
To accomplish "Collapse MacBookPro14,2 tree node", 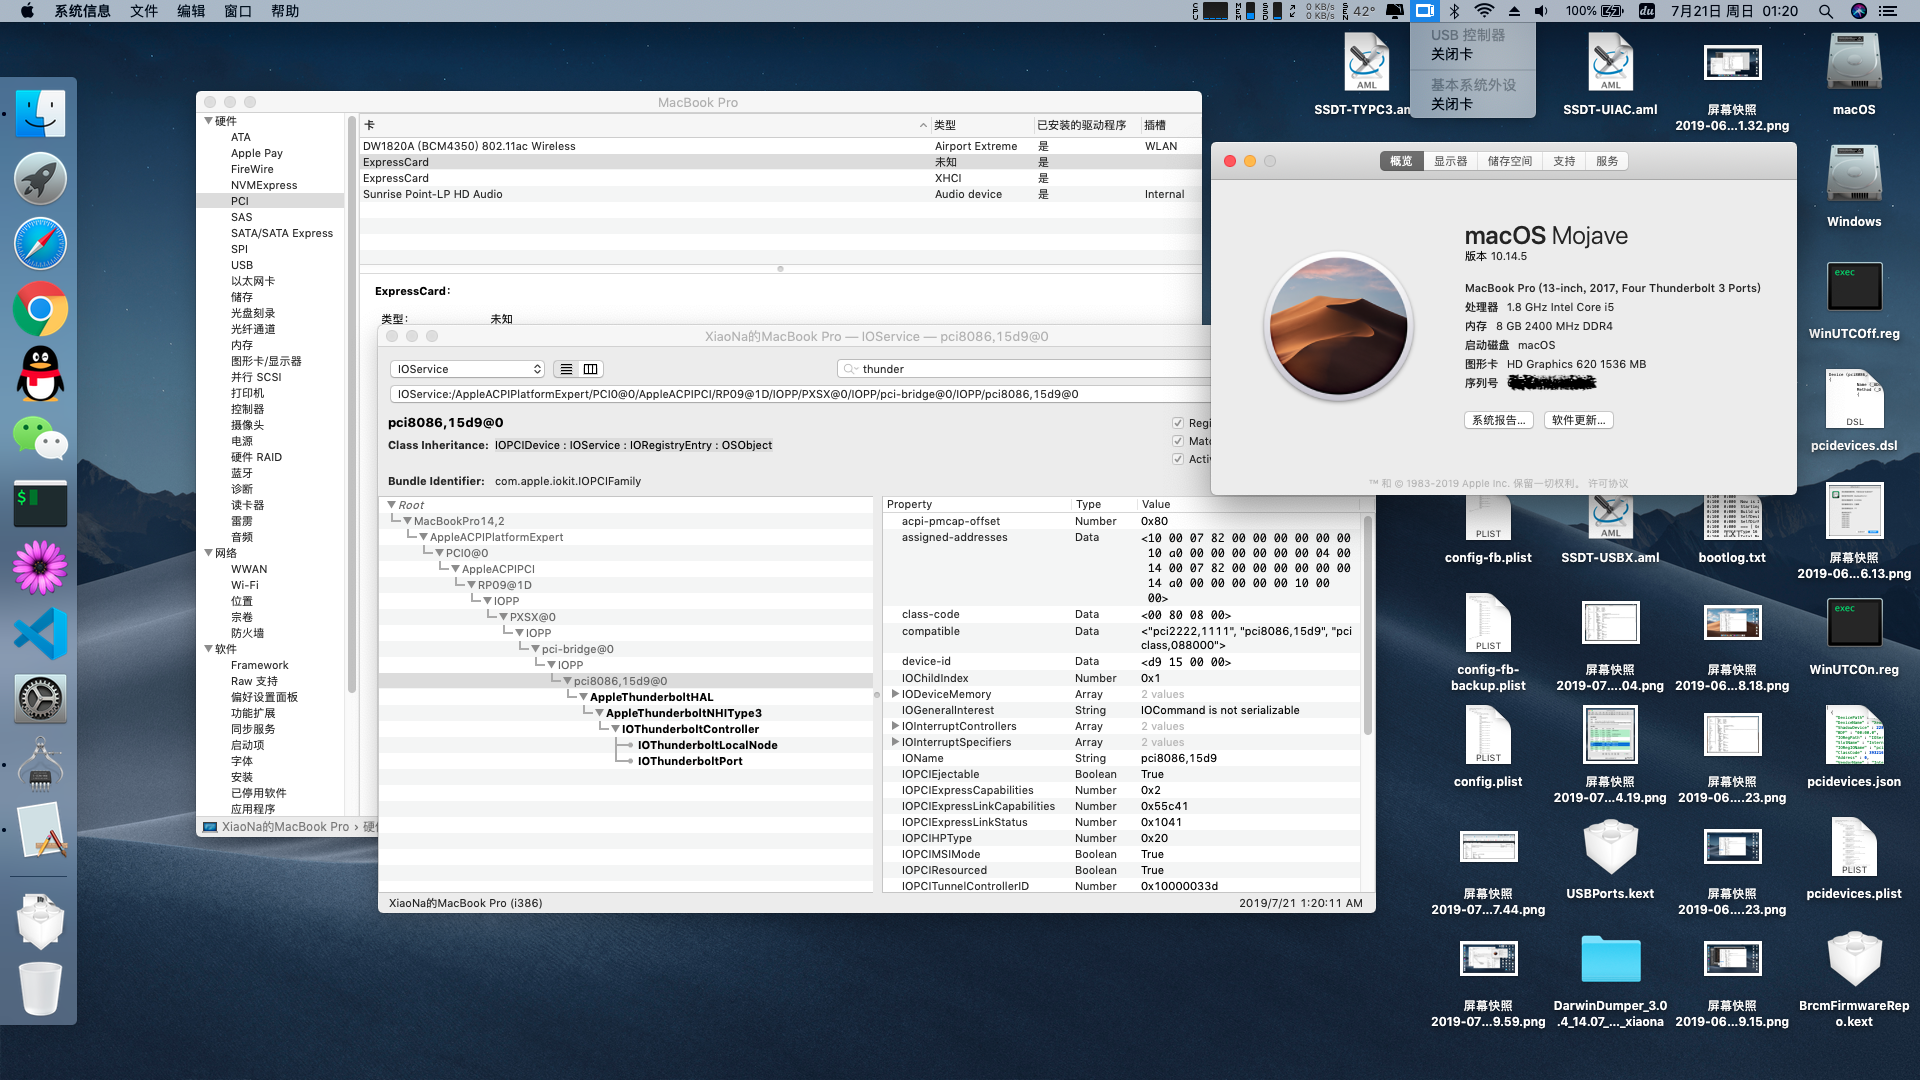I will pos(408,521).
